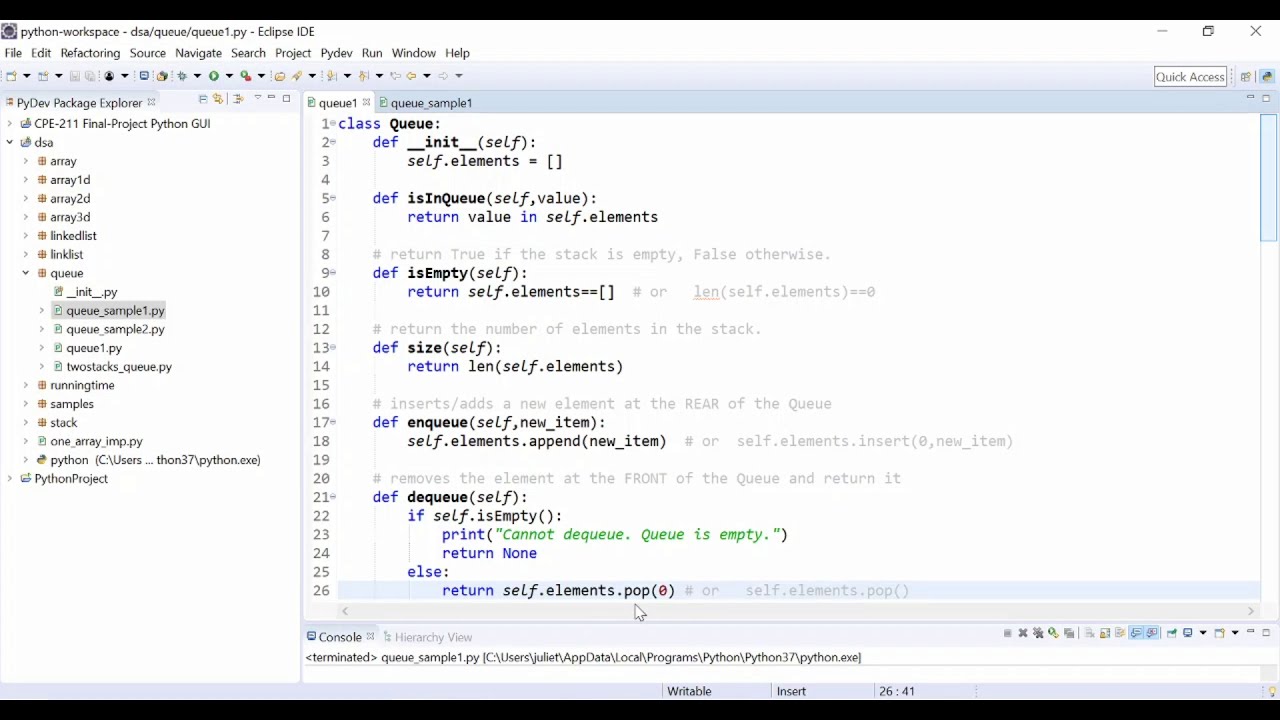1280x720 pixels.
Task: Click the Last Edit Location arrow icon
Action: point(394,76)
